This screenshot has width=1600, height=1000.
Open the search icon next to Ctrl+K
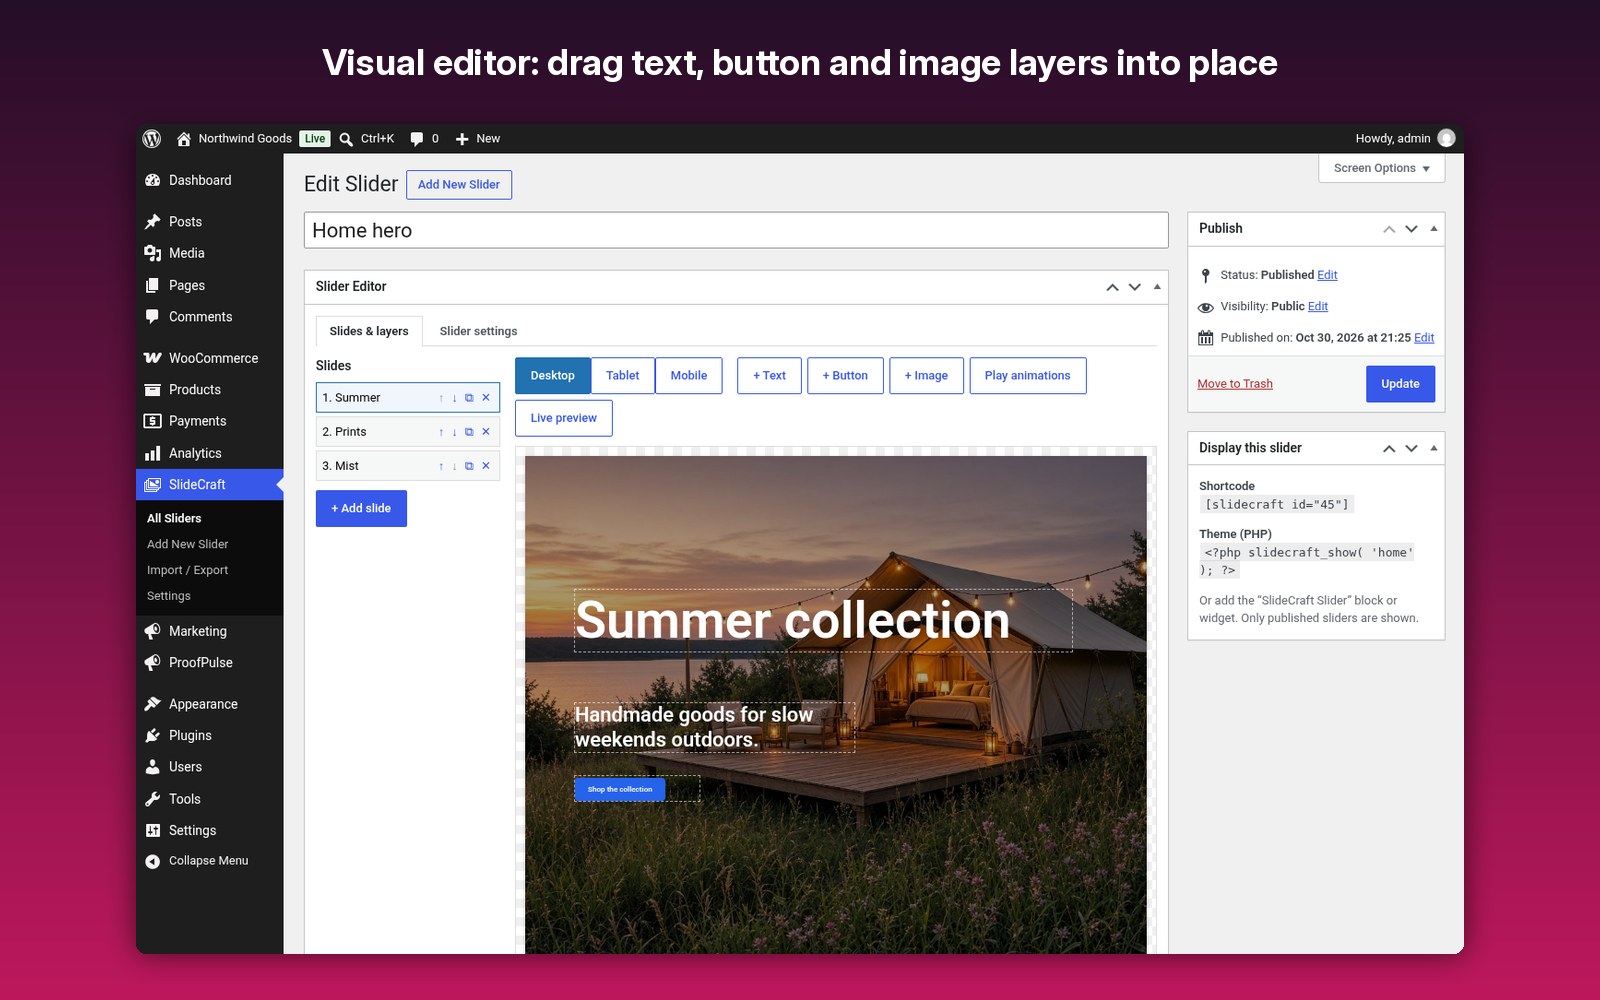[346, 139]
